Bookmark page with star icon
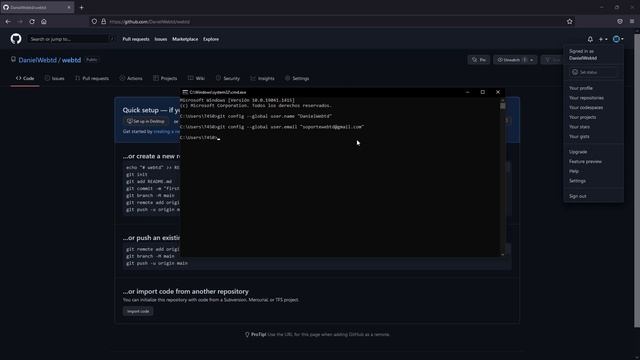The height and width of the screenshot is (360, 640). tap(570, 21)
